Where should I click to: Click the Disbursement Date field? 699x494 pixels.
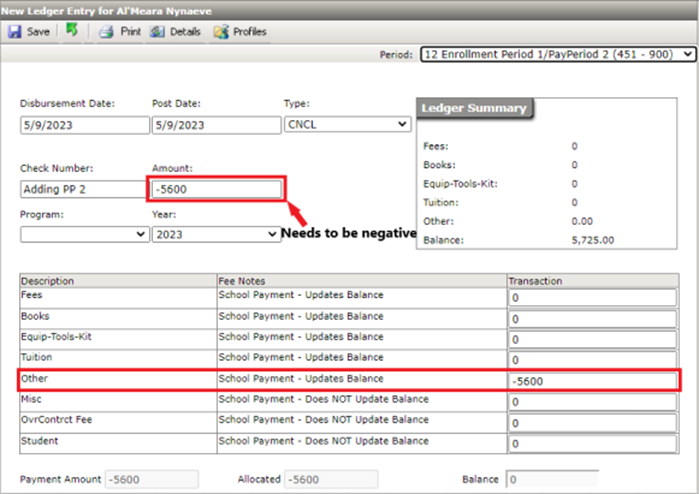[x=82, y=125]
